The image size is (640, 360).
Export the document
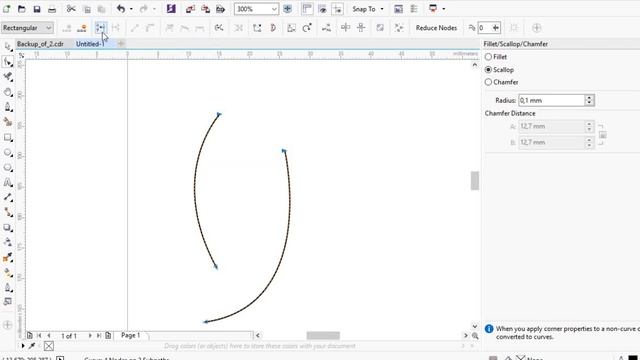[205, 9]
